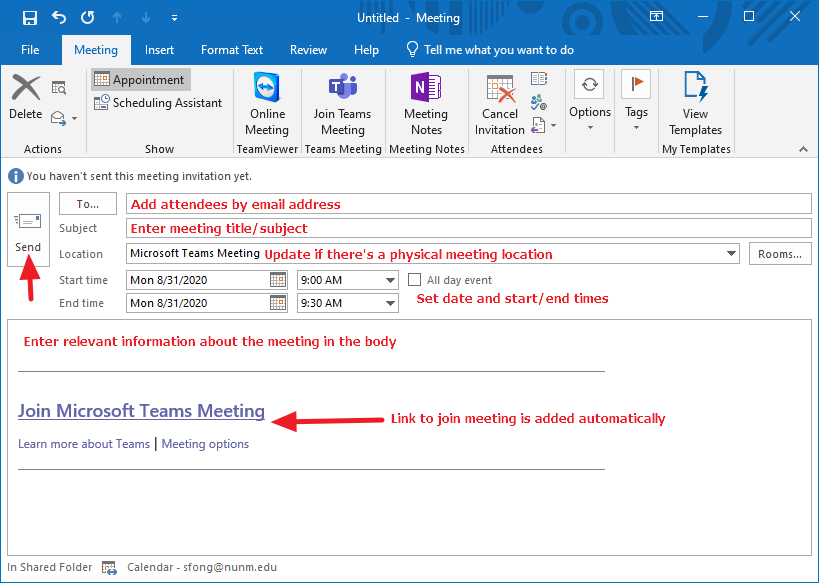Open OneNote Meeting Notes
This screenshot has width=819, height=583.
click(x=426, y=105)
